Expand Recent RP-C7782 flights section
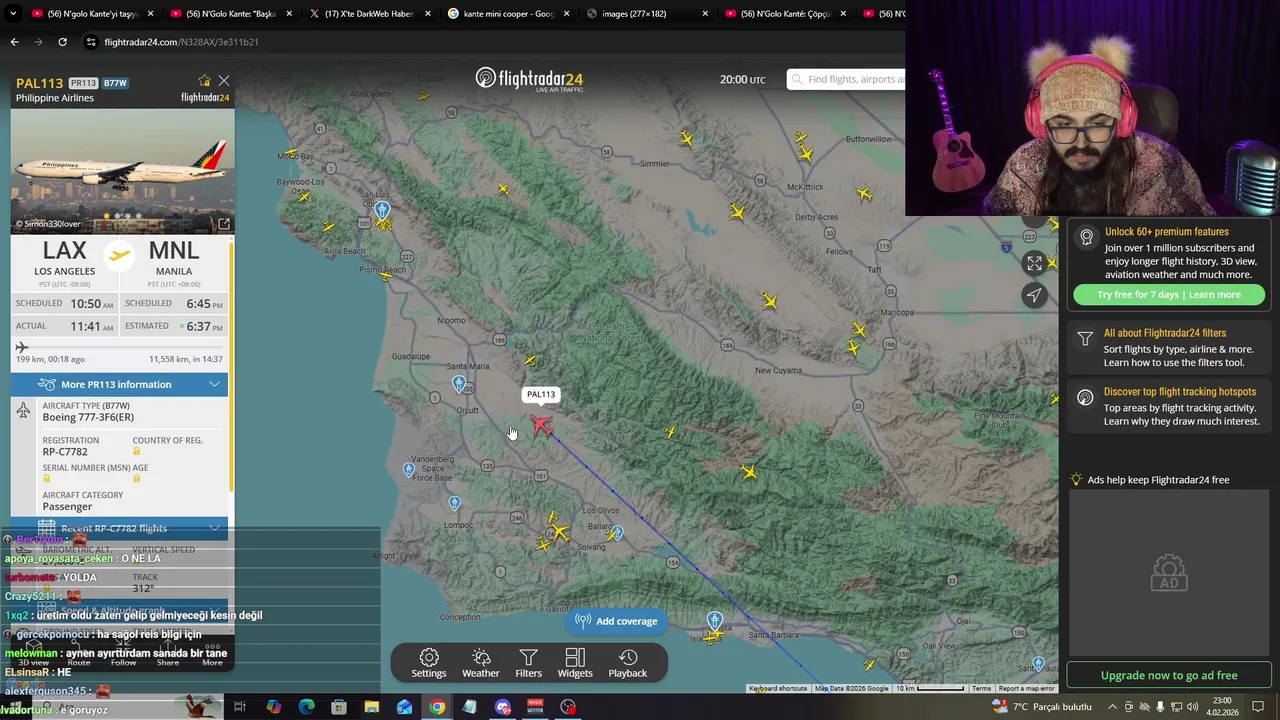The image size is (1280, 720). pyautogui.click(x=119, y=528)
